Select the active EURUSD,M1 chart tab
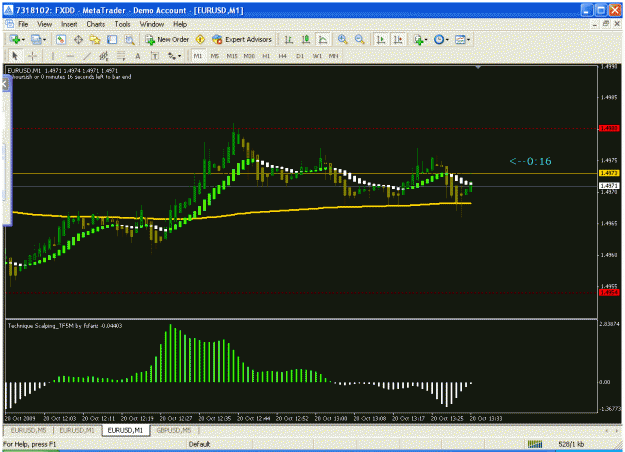 click(x=125, y=430)
